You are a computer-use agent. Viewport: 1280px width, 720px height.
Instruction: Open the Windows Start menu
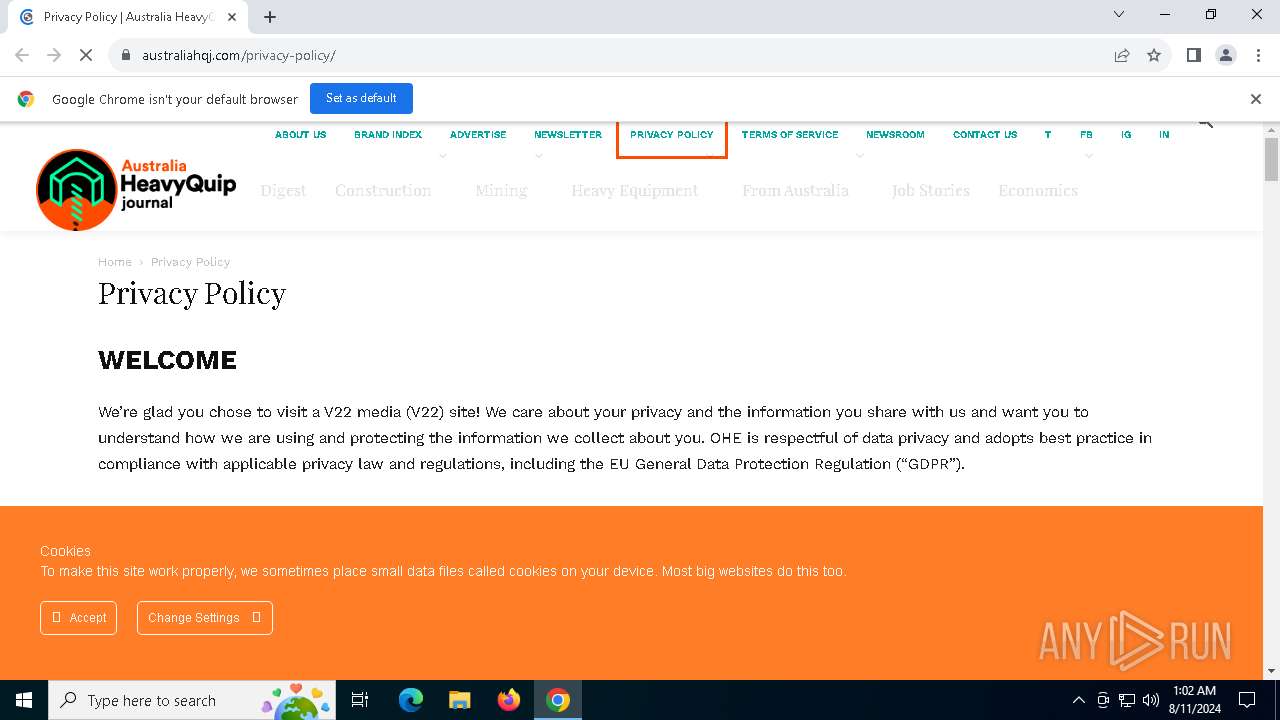[24, 700]
